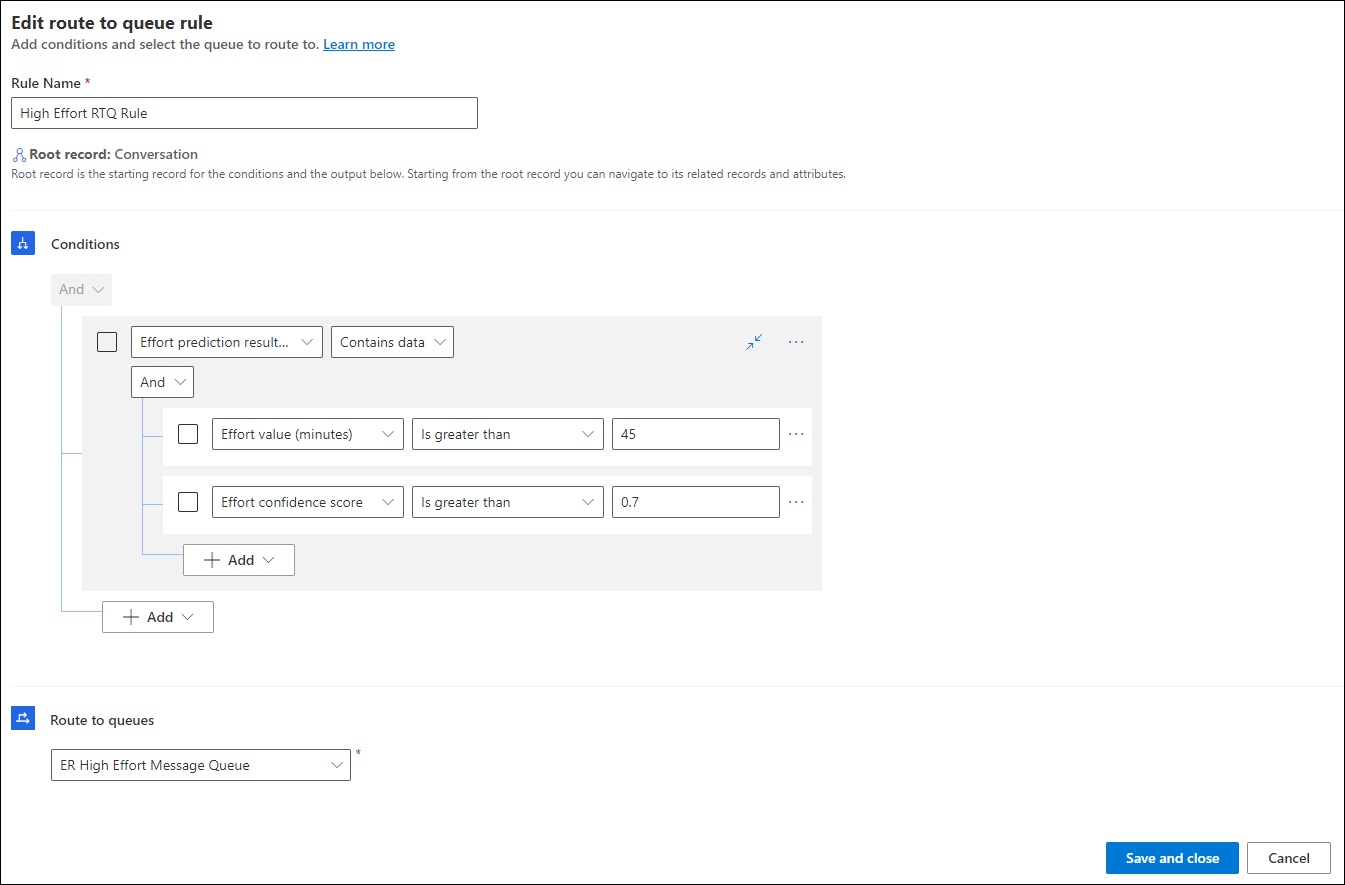Click the Cancel button
Image resolution: width=1345 pixels, height=885 pixels.
click(1289, 858)
